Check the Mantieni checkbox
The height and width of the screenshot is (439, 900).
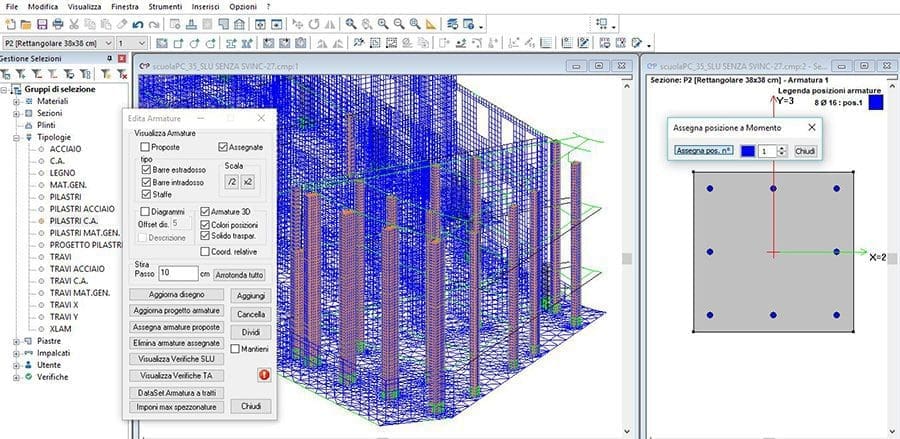(x=235, y=348)
